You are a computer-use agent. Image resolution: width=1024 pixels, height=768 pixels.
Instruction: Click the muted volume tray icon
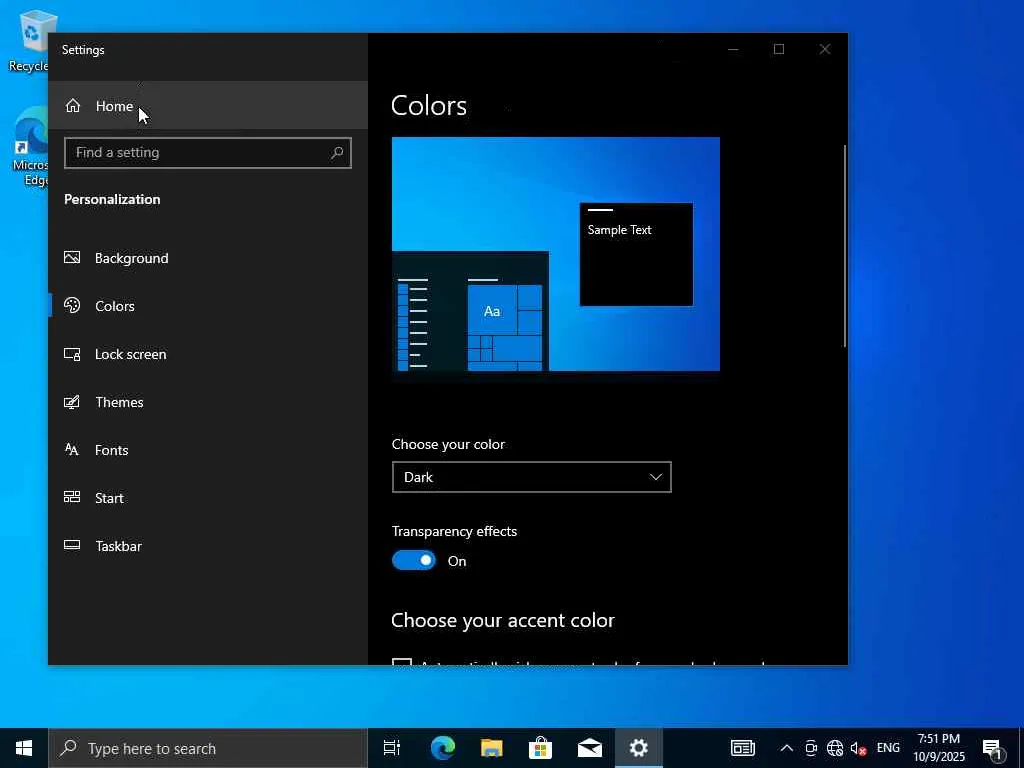858,748
